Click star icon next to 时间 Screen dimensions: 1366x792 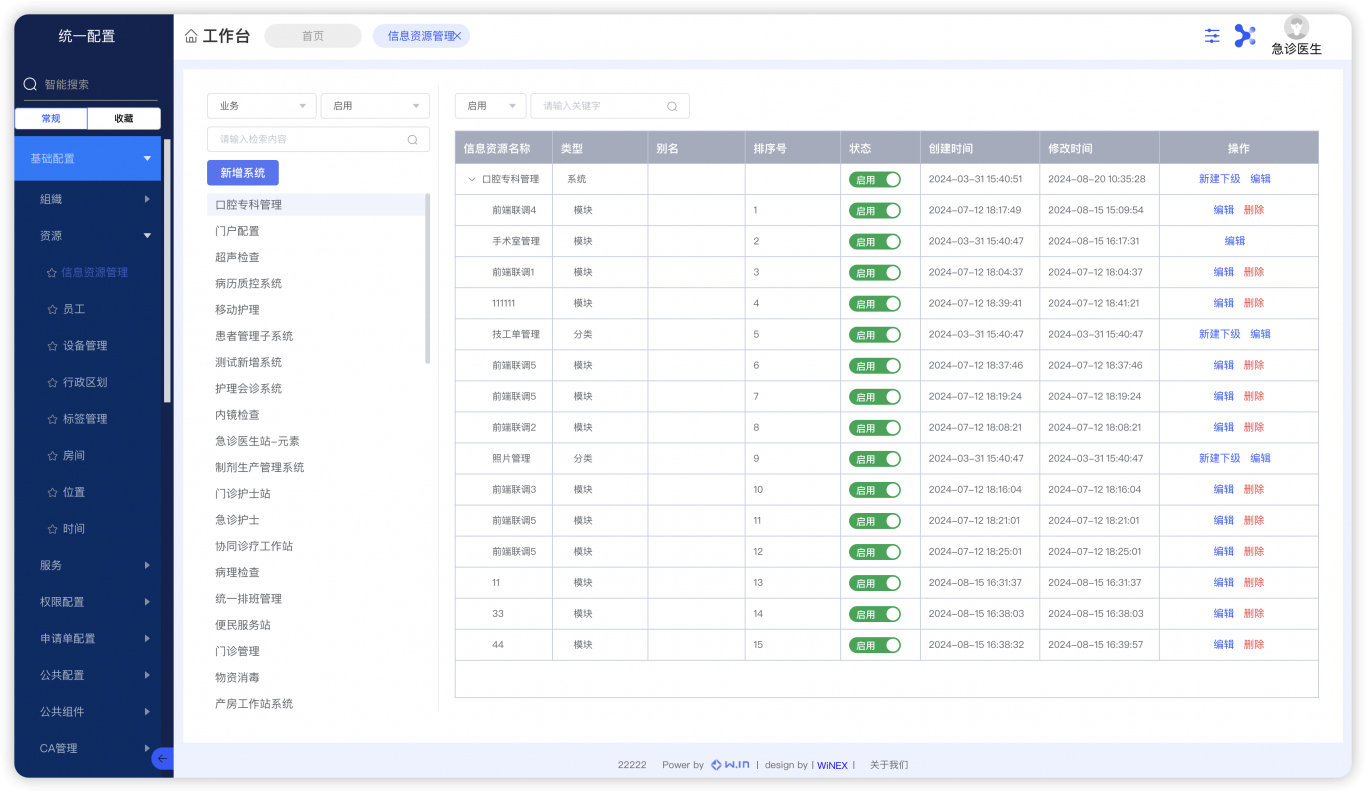coord(54,529)
